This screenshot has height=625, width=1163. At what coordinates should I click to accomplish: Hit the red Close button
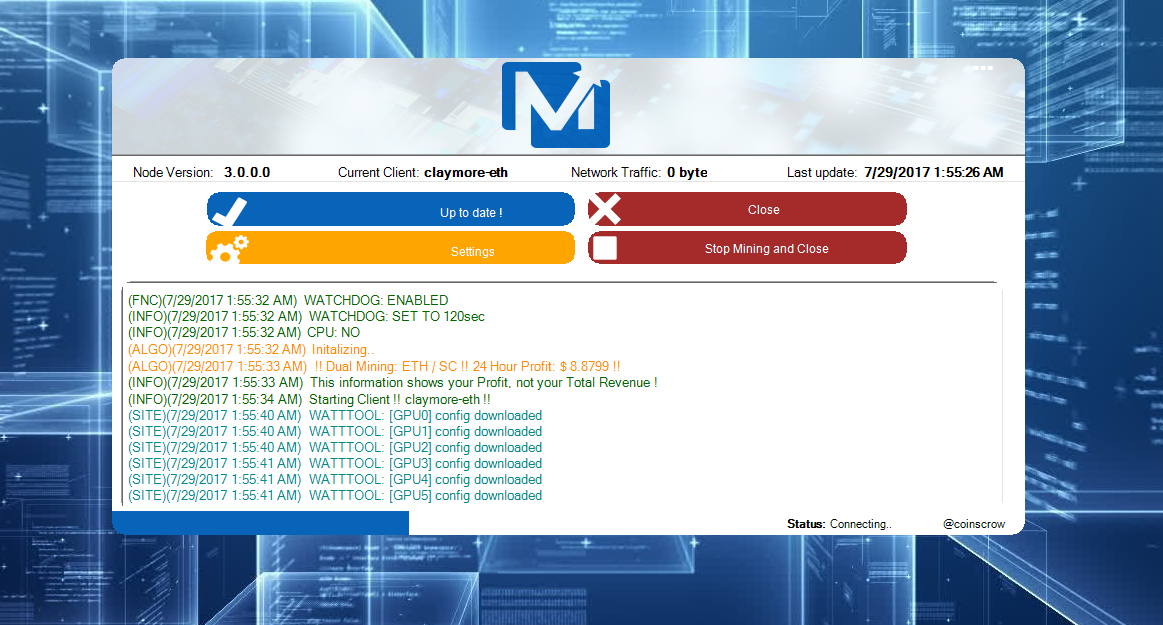point(747,210)
